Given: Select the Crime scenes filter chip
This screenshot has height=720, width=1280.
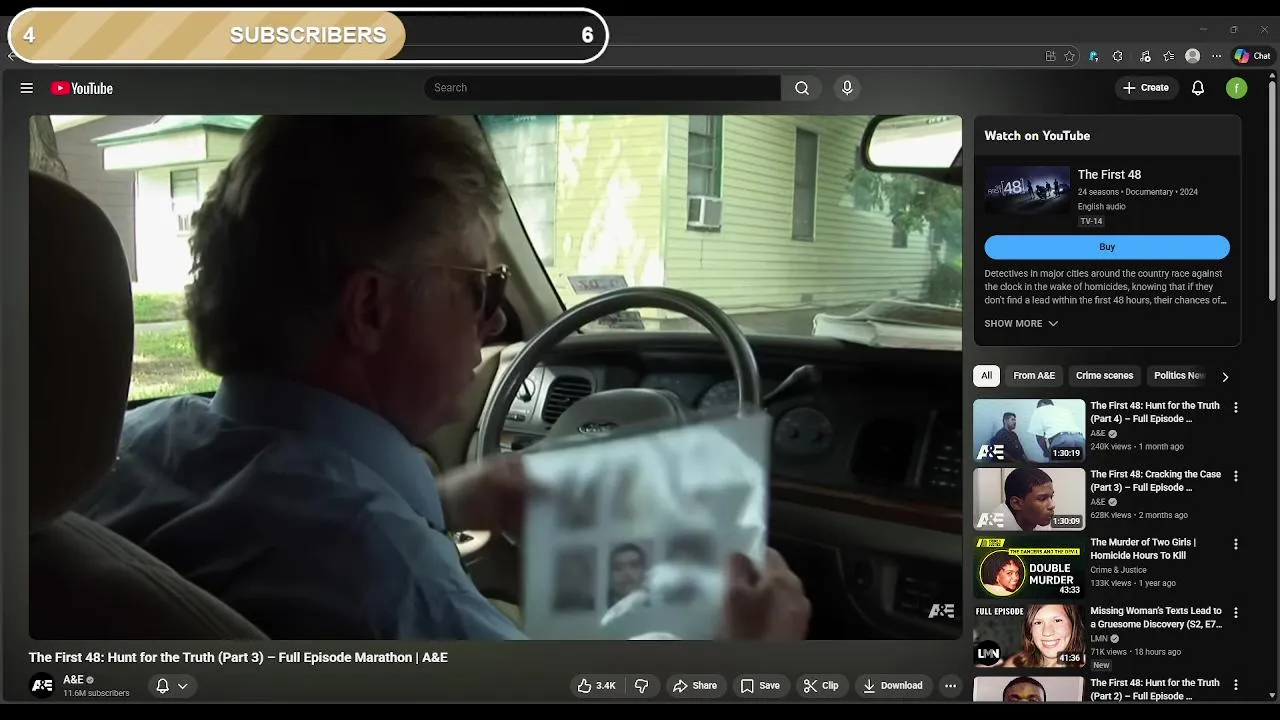Looking at the screenshot, I should click(x=1104, y=376).
